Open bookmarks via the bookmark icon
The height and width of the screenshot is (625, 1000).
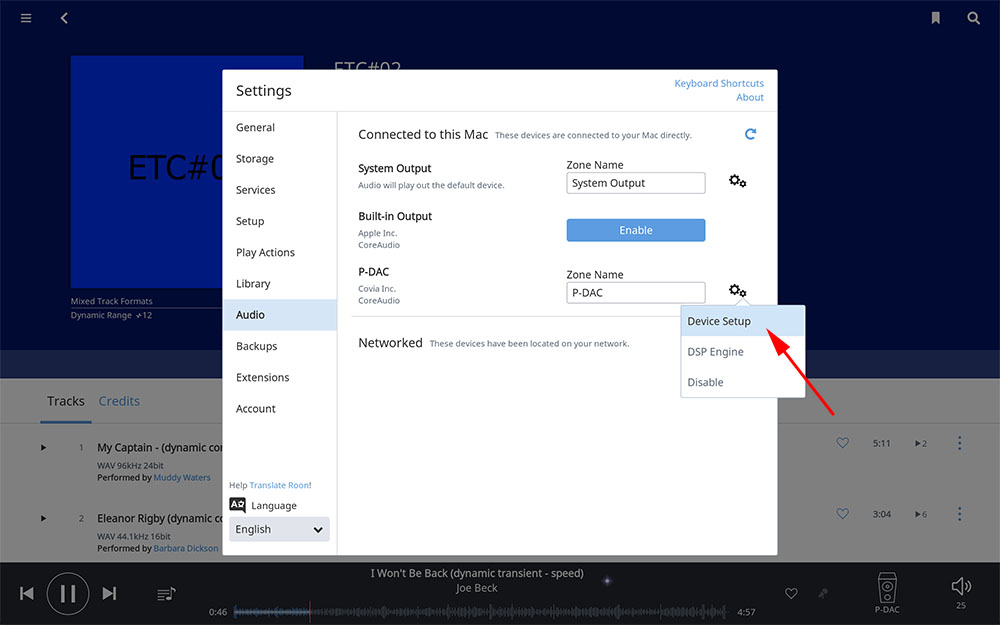935,18
